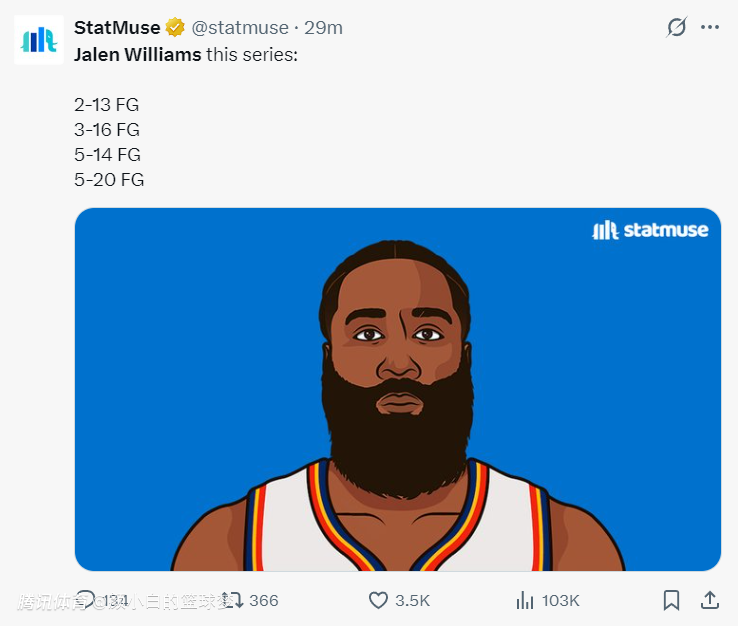Click the 29m post timestamp

click(325, 28)
